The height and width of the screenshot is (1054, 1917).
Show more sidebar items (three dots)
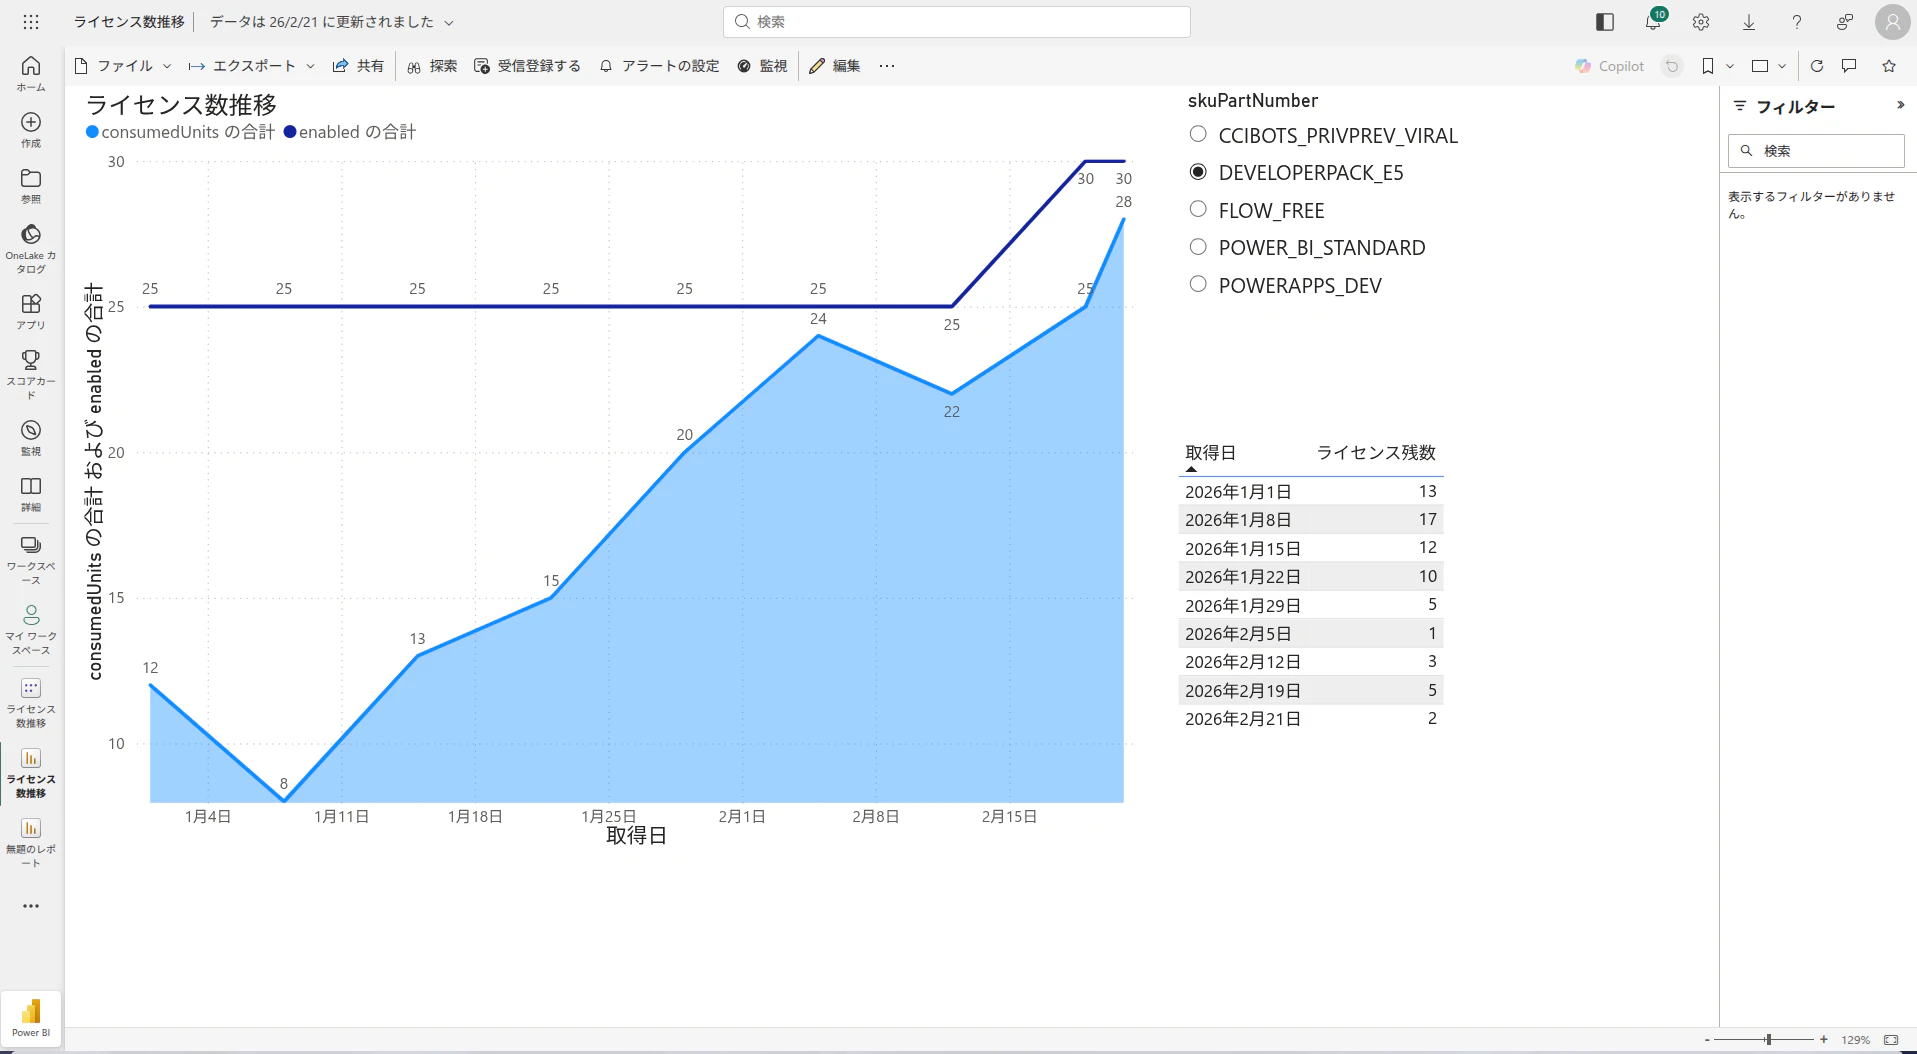tap(31, 906)
